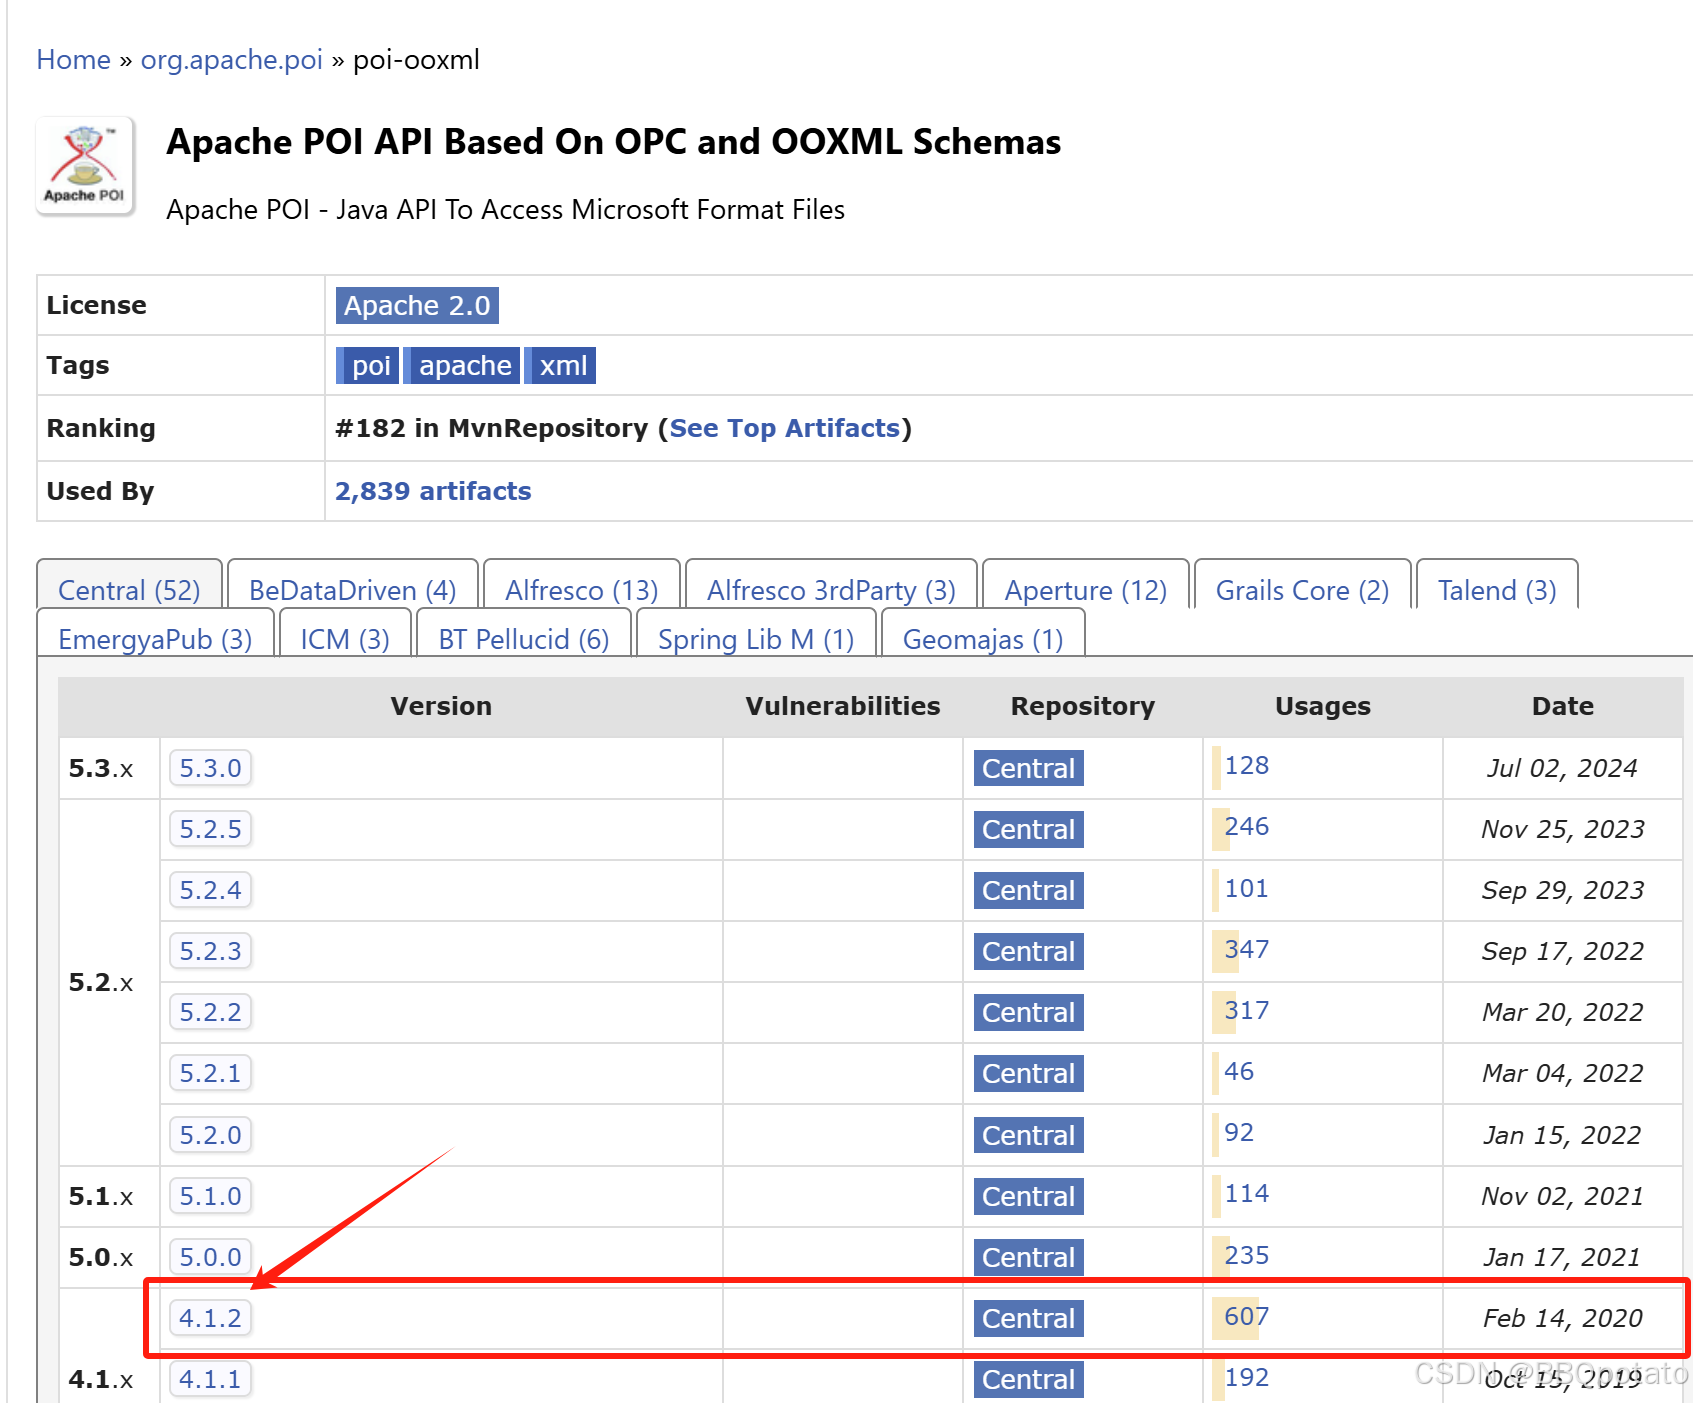
Task: Open version 5.2.4
Action: (210, 890)
